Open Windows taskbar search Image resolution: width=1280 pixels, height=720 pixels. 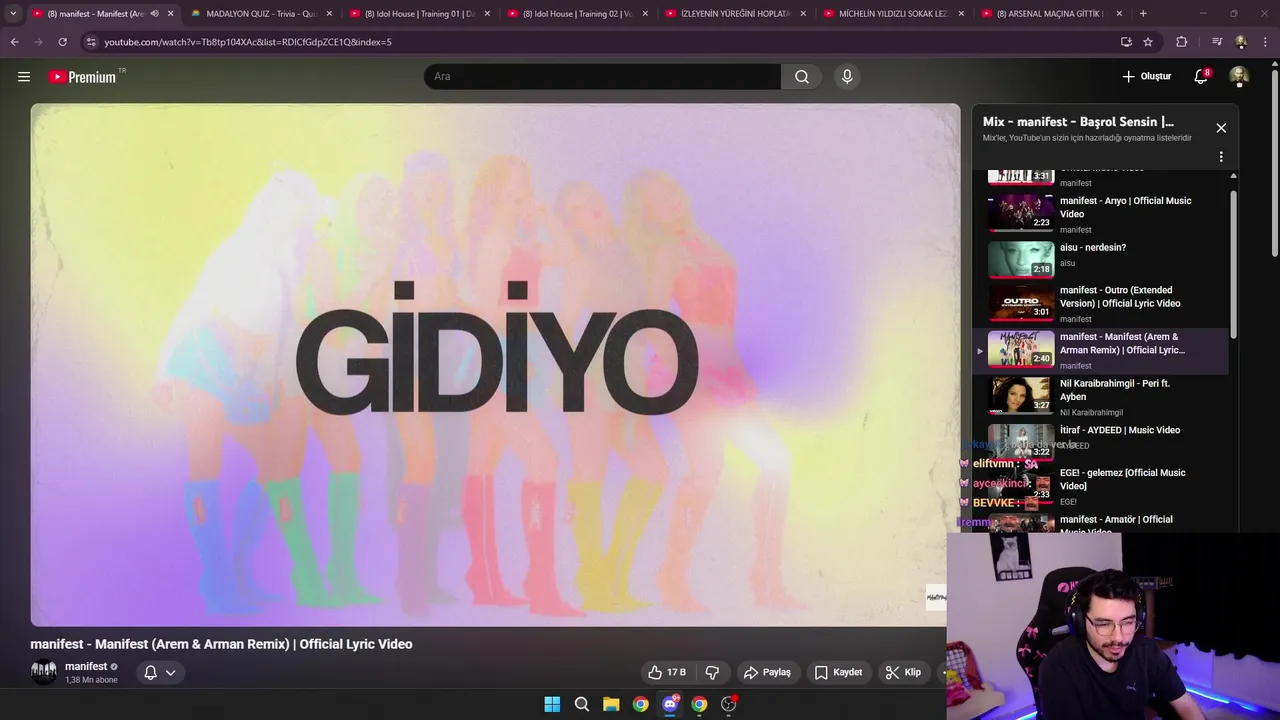582,704
